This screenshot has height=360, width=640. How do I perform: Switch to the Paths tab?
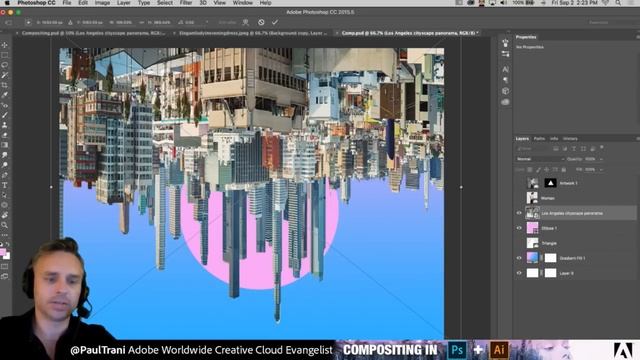click(x=539, y=139)
